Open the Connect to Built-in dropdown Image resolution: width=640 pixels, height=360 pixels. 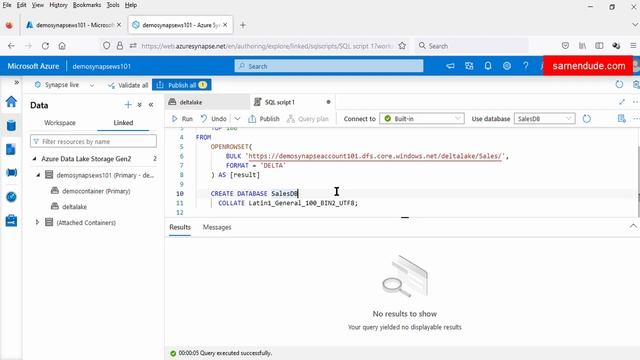pos(422,119)
